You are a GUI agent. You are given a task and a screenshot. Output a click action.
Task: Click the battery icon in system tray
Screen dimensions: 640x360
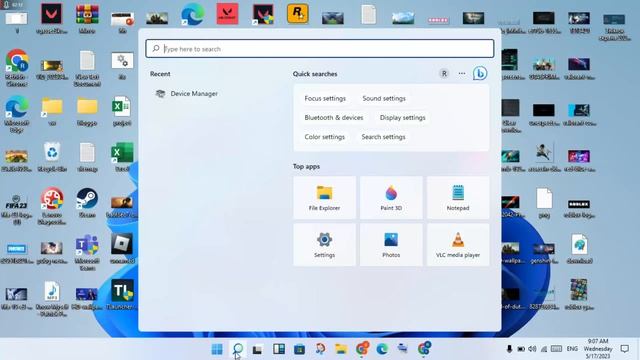click(521, 349)
